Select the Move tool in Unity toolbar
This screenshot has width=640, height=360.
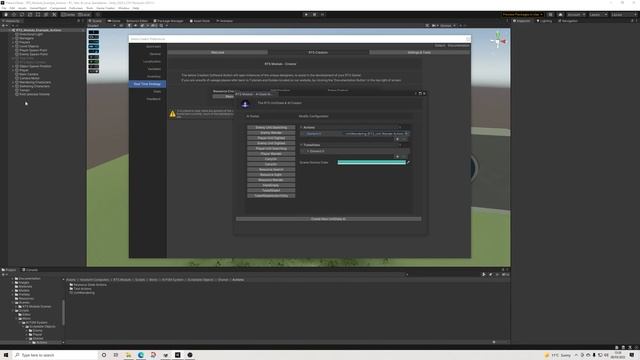click(13, 15)
